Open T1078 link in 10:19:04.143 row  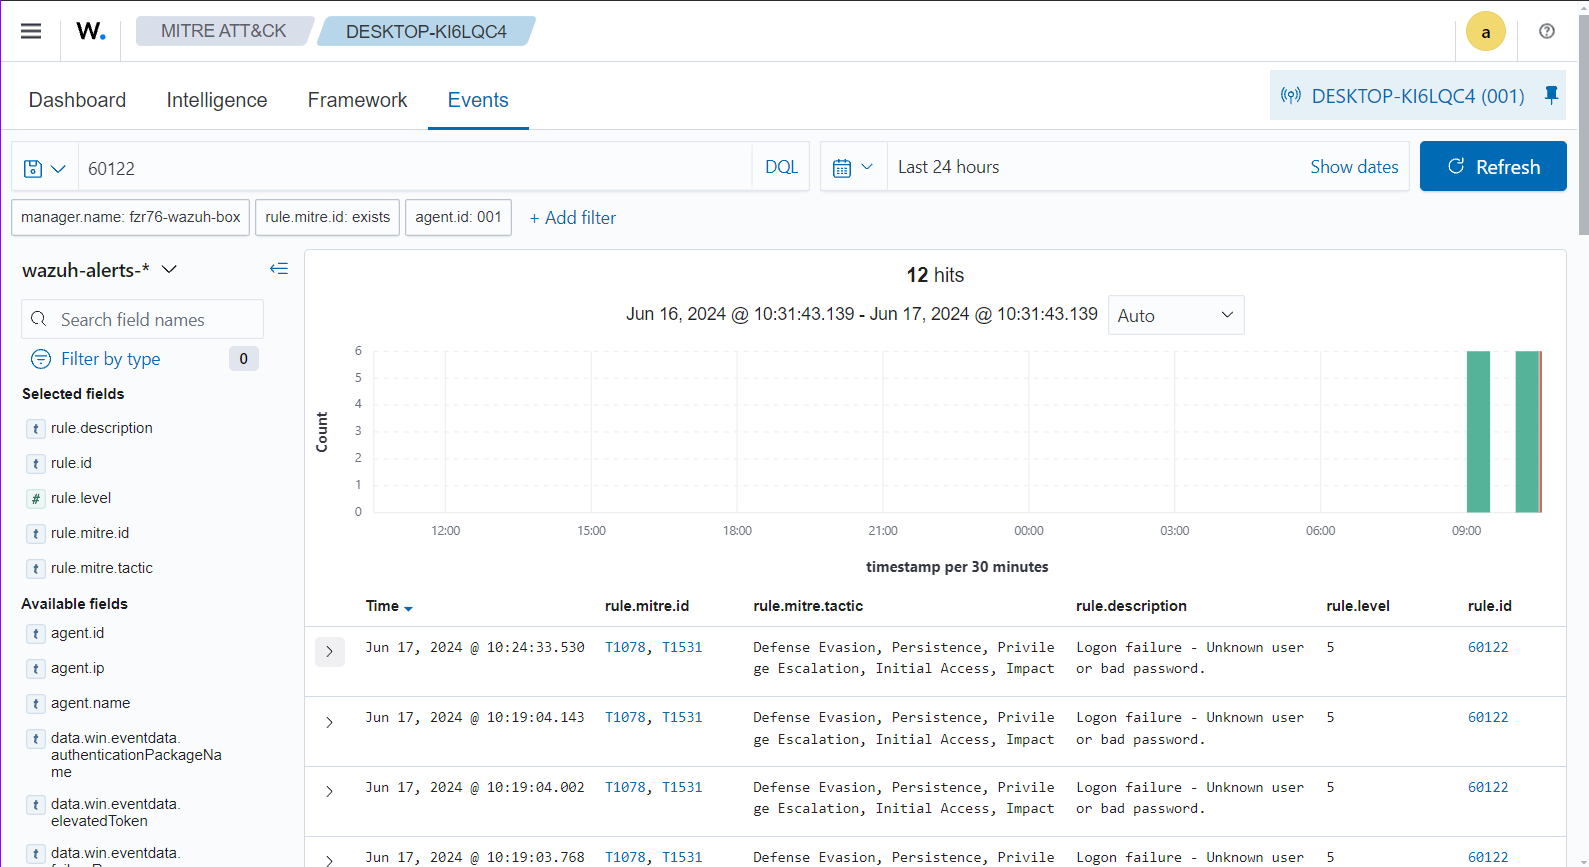(625, 717)
